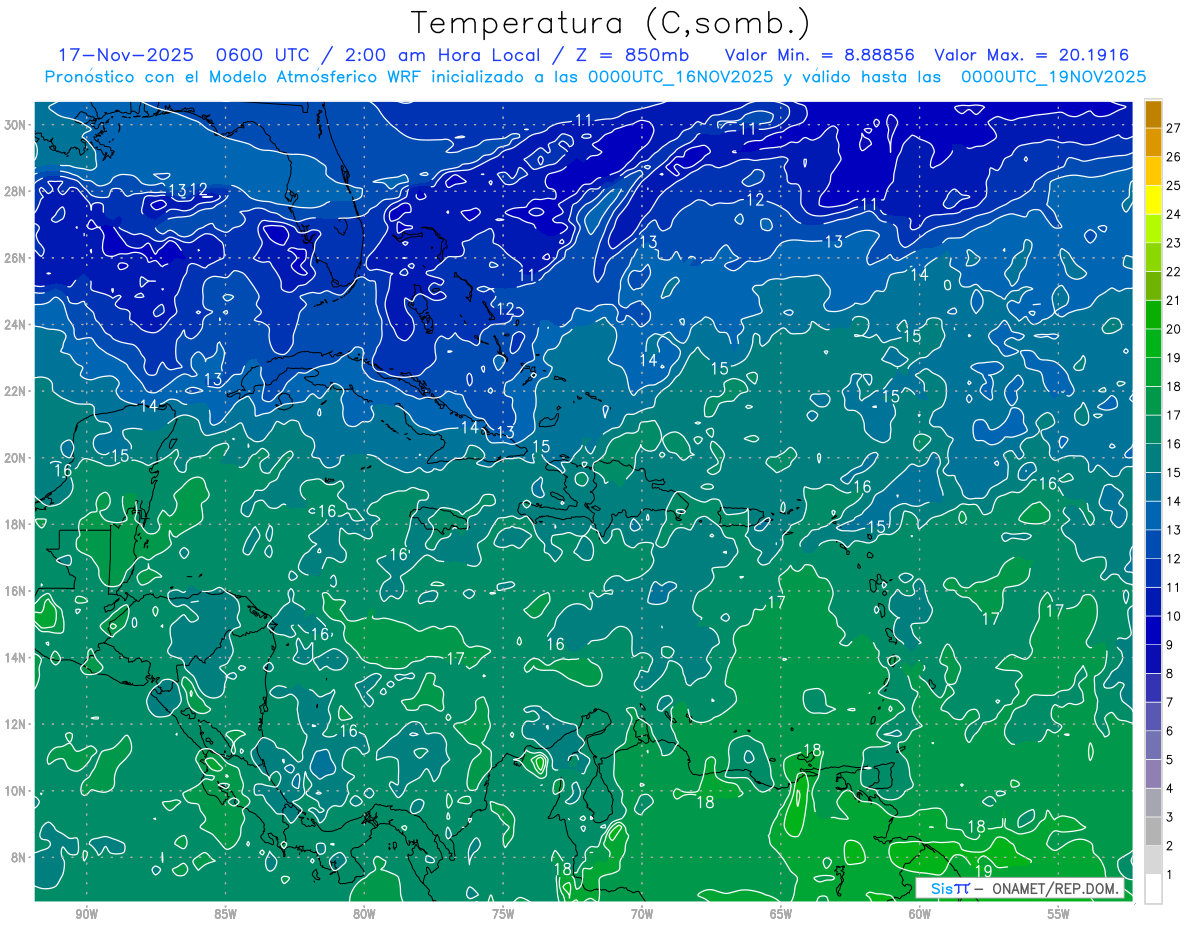Click the title 'Temperatura (C,somb.)'

(x=611, y=23)
